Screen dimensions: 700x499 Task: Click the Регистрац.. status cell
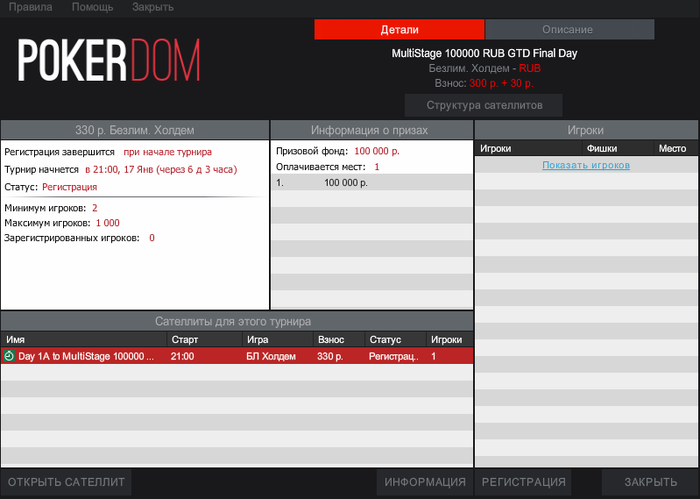(393, 356)
